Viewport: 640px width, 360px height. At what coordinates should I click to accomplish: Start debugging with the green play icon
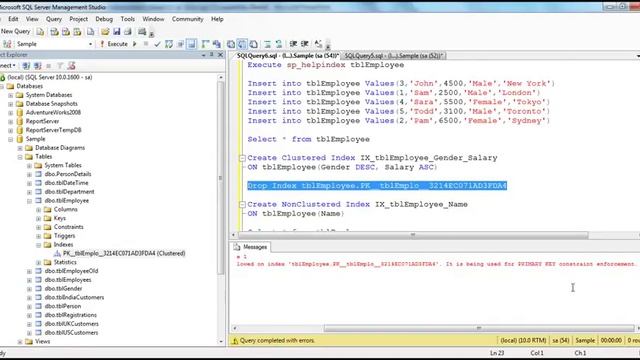pos(135,44)
